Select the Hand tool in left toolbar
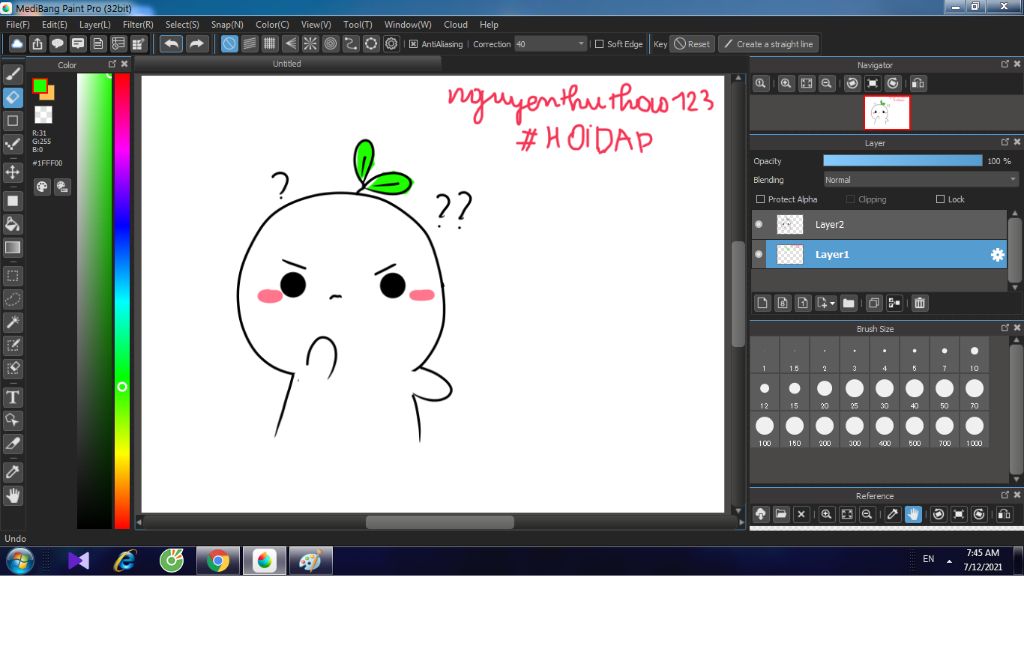This screenshot has width=1024, height=661. point(12,496)
